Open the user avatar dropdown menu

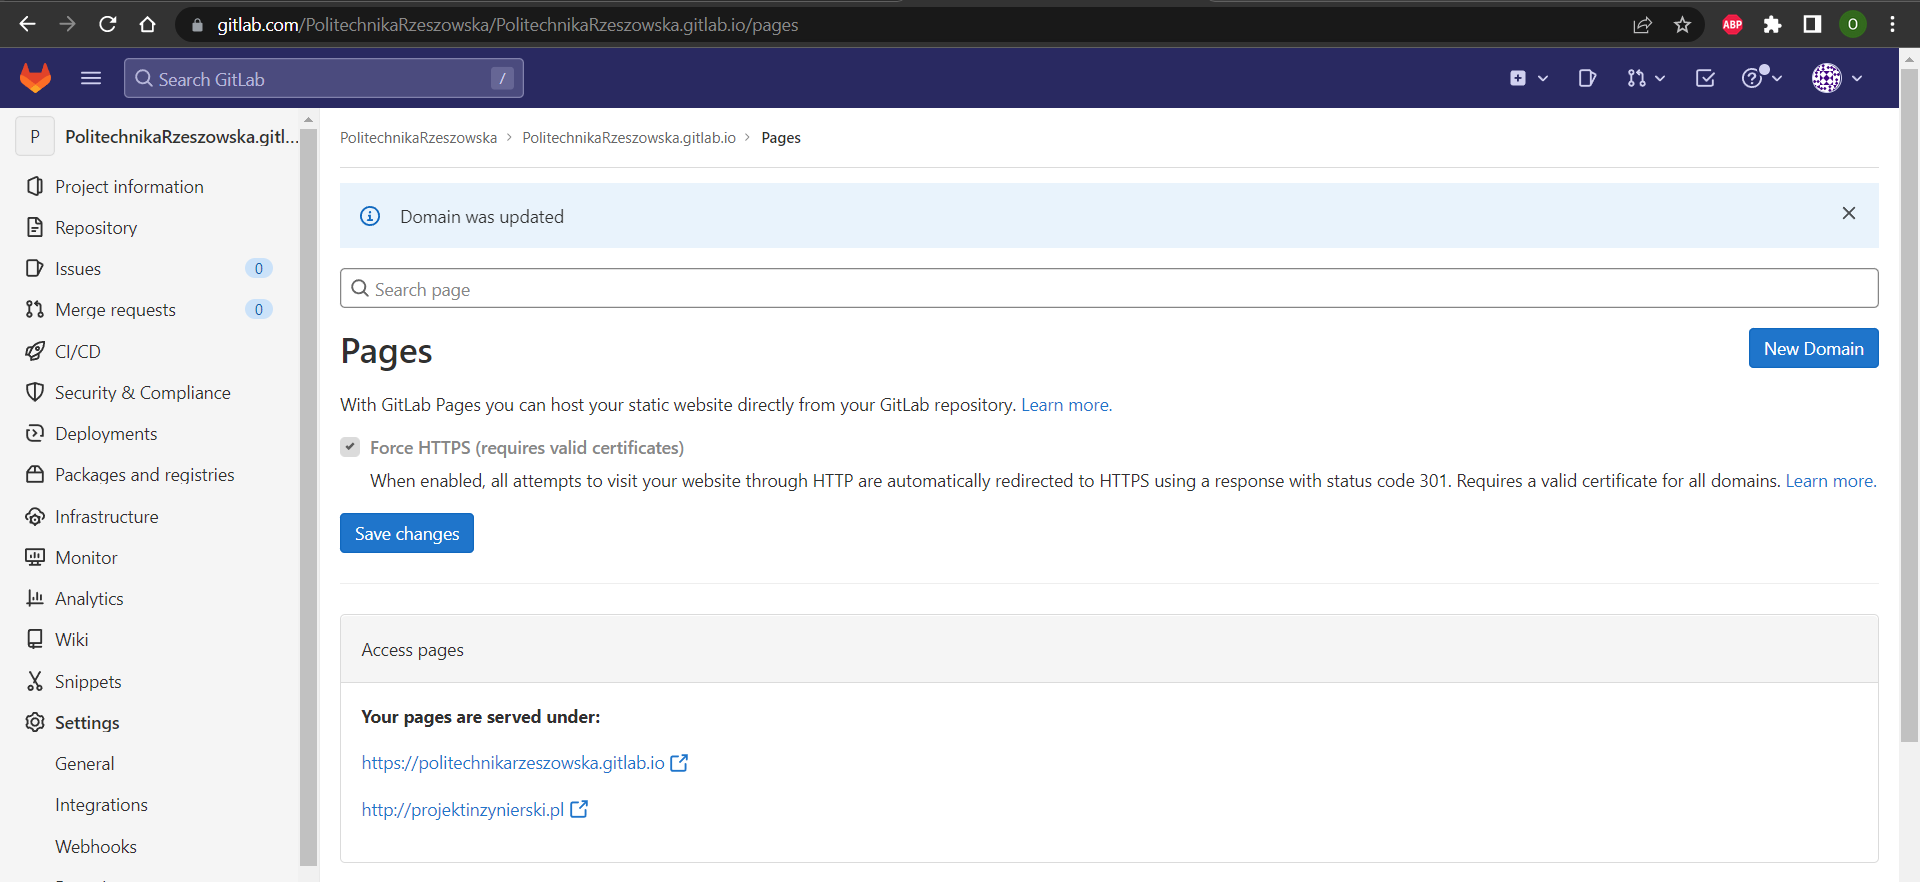1837,78
